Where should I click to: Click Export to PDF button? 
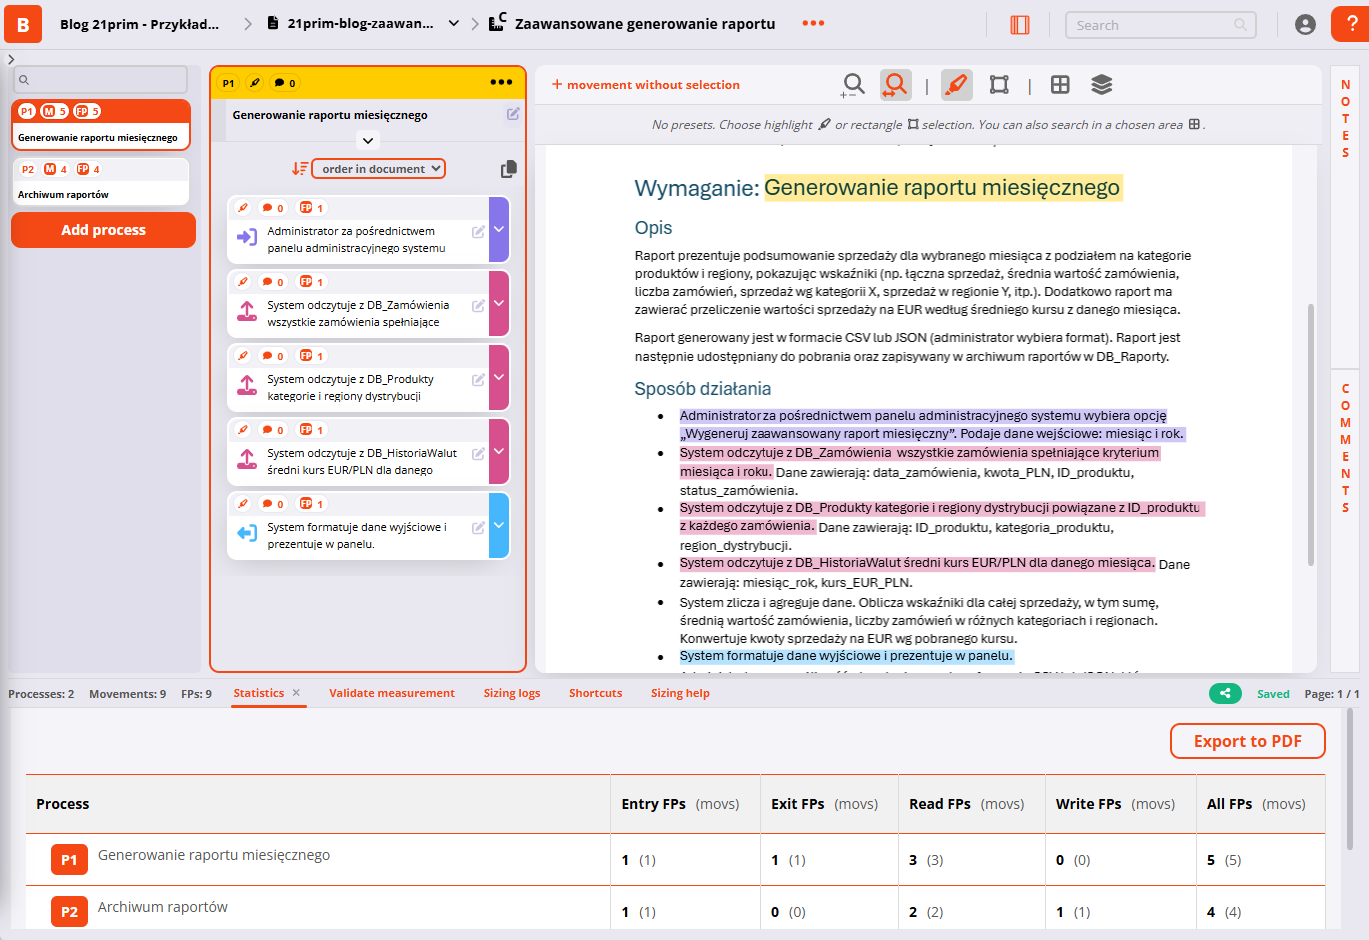pos(1247,741)
